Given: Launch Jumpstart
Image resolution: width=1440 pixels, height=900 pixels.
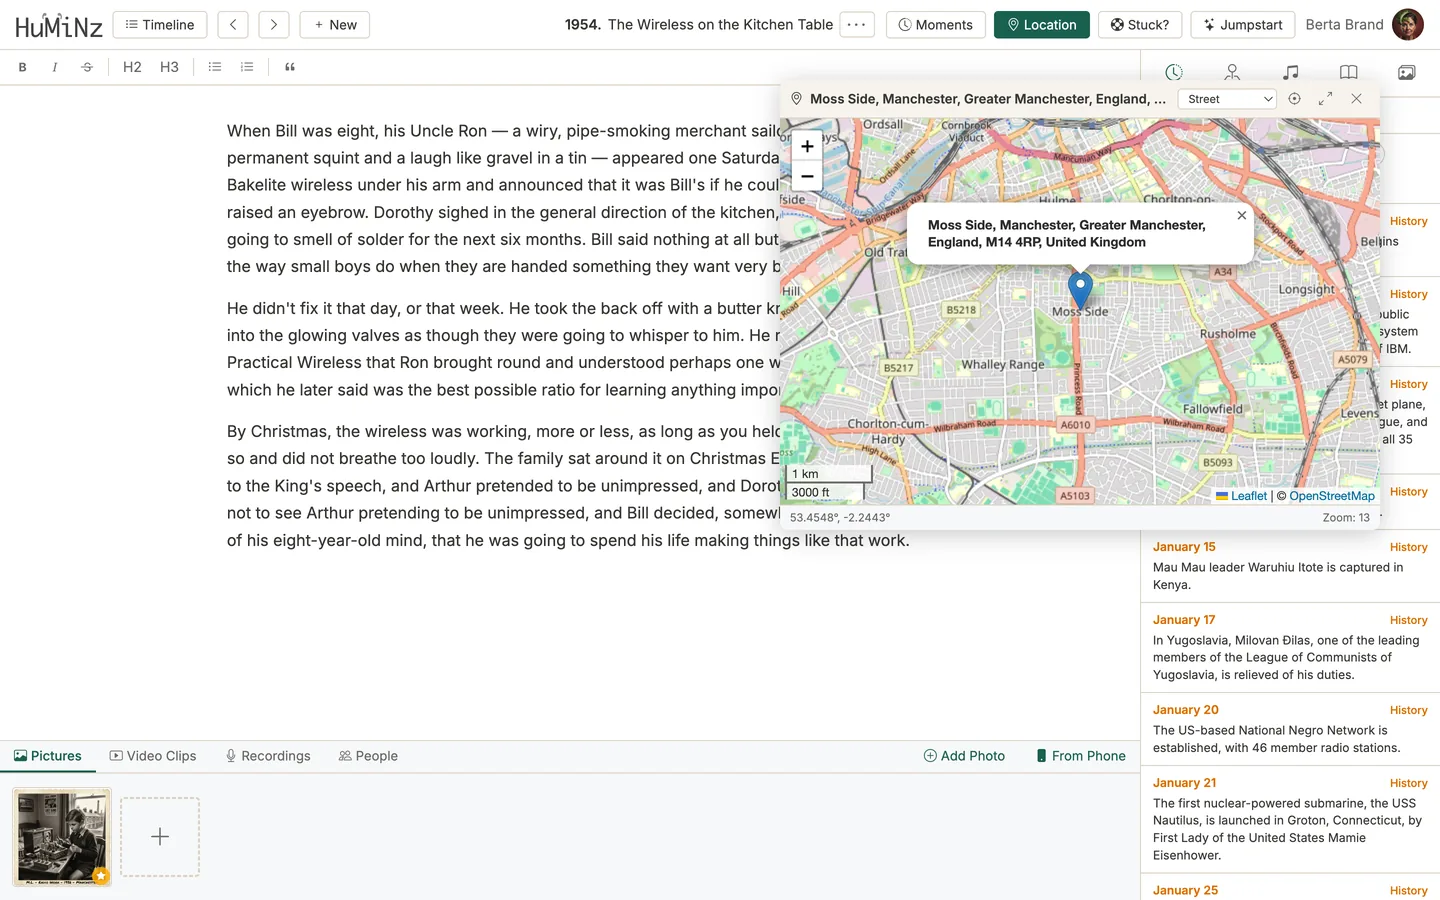Looking at the screenshot, I should point(1243,25).
